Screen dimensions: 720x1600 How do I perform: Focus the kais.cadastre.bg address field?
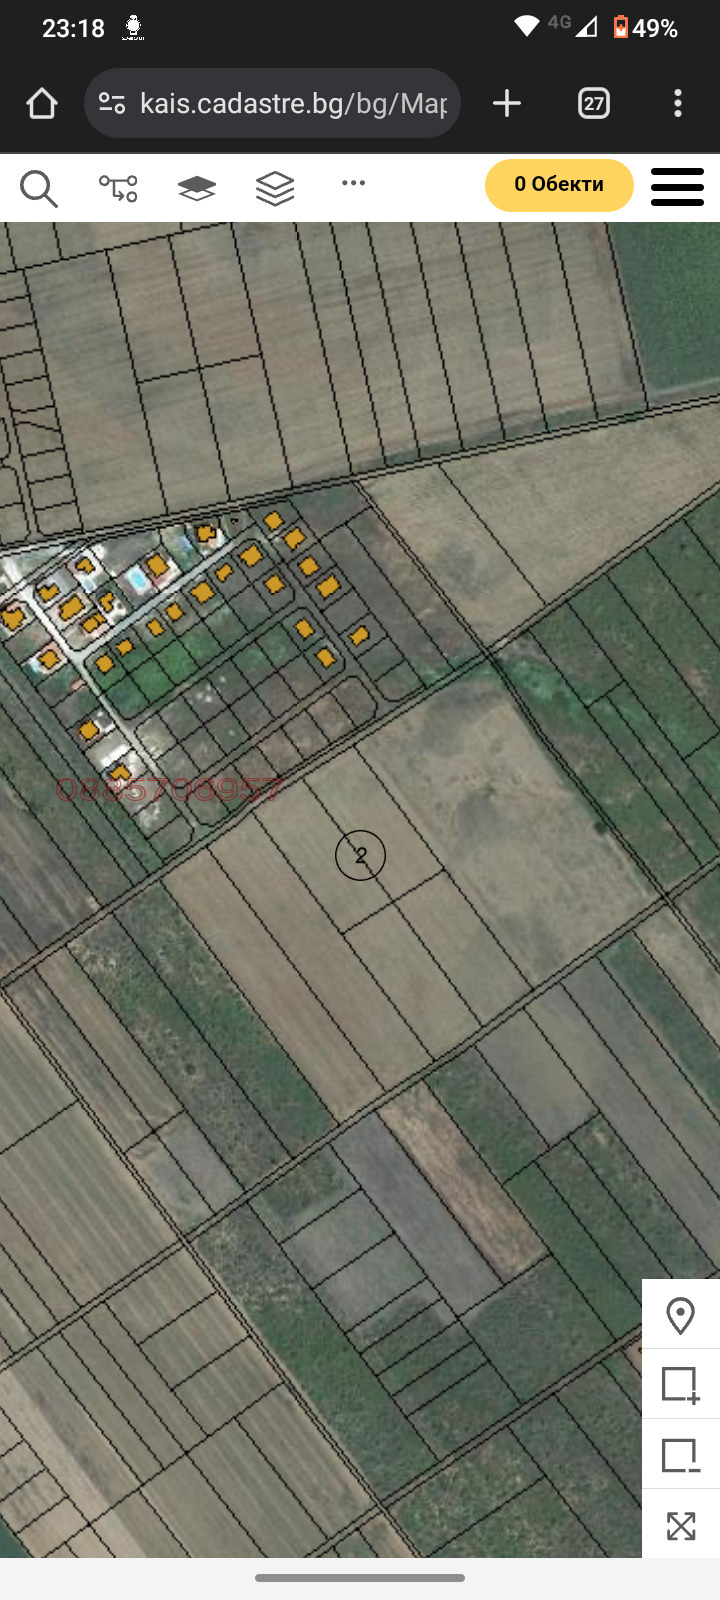[x=292, y=104]
